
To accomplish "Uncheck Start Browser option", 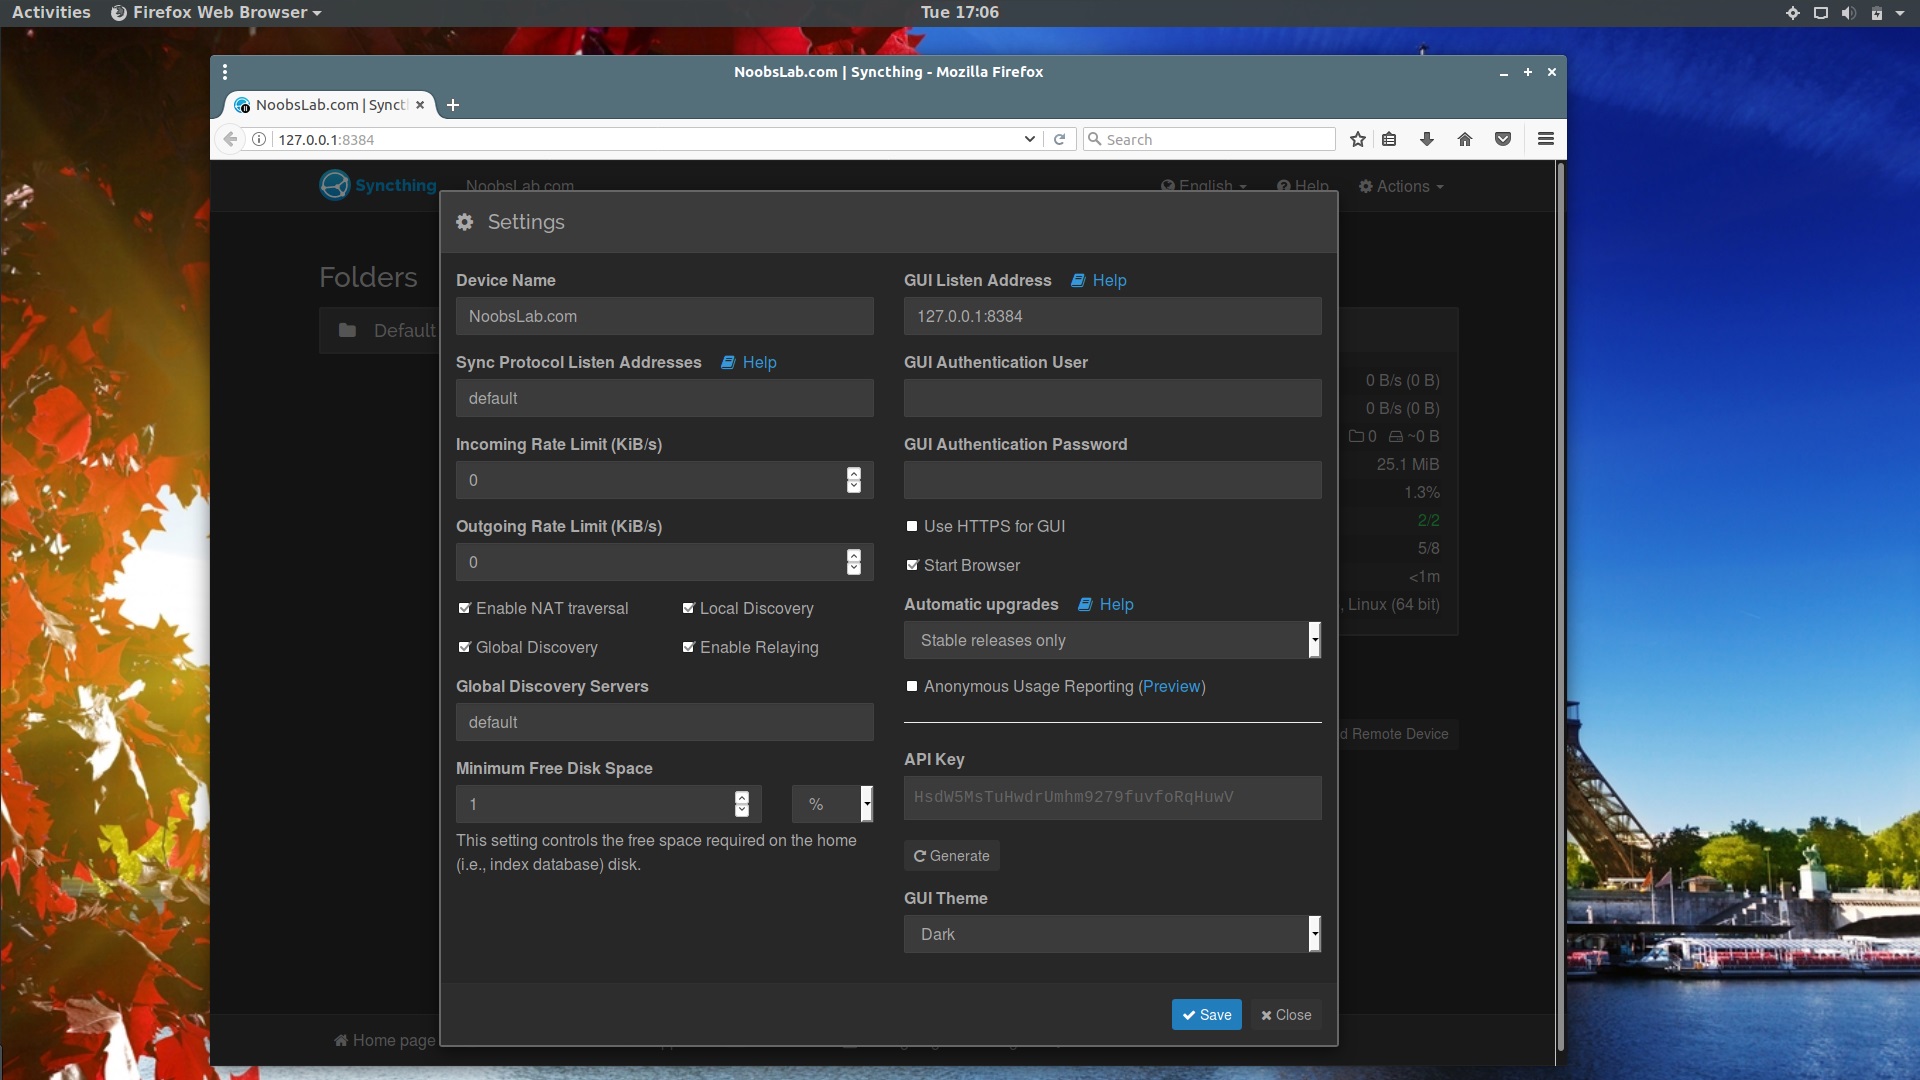I will click(x=912, y=565).
